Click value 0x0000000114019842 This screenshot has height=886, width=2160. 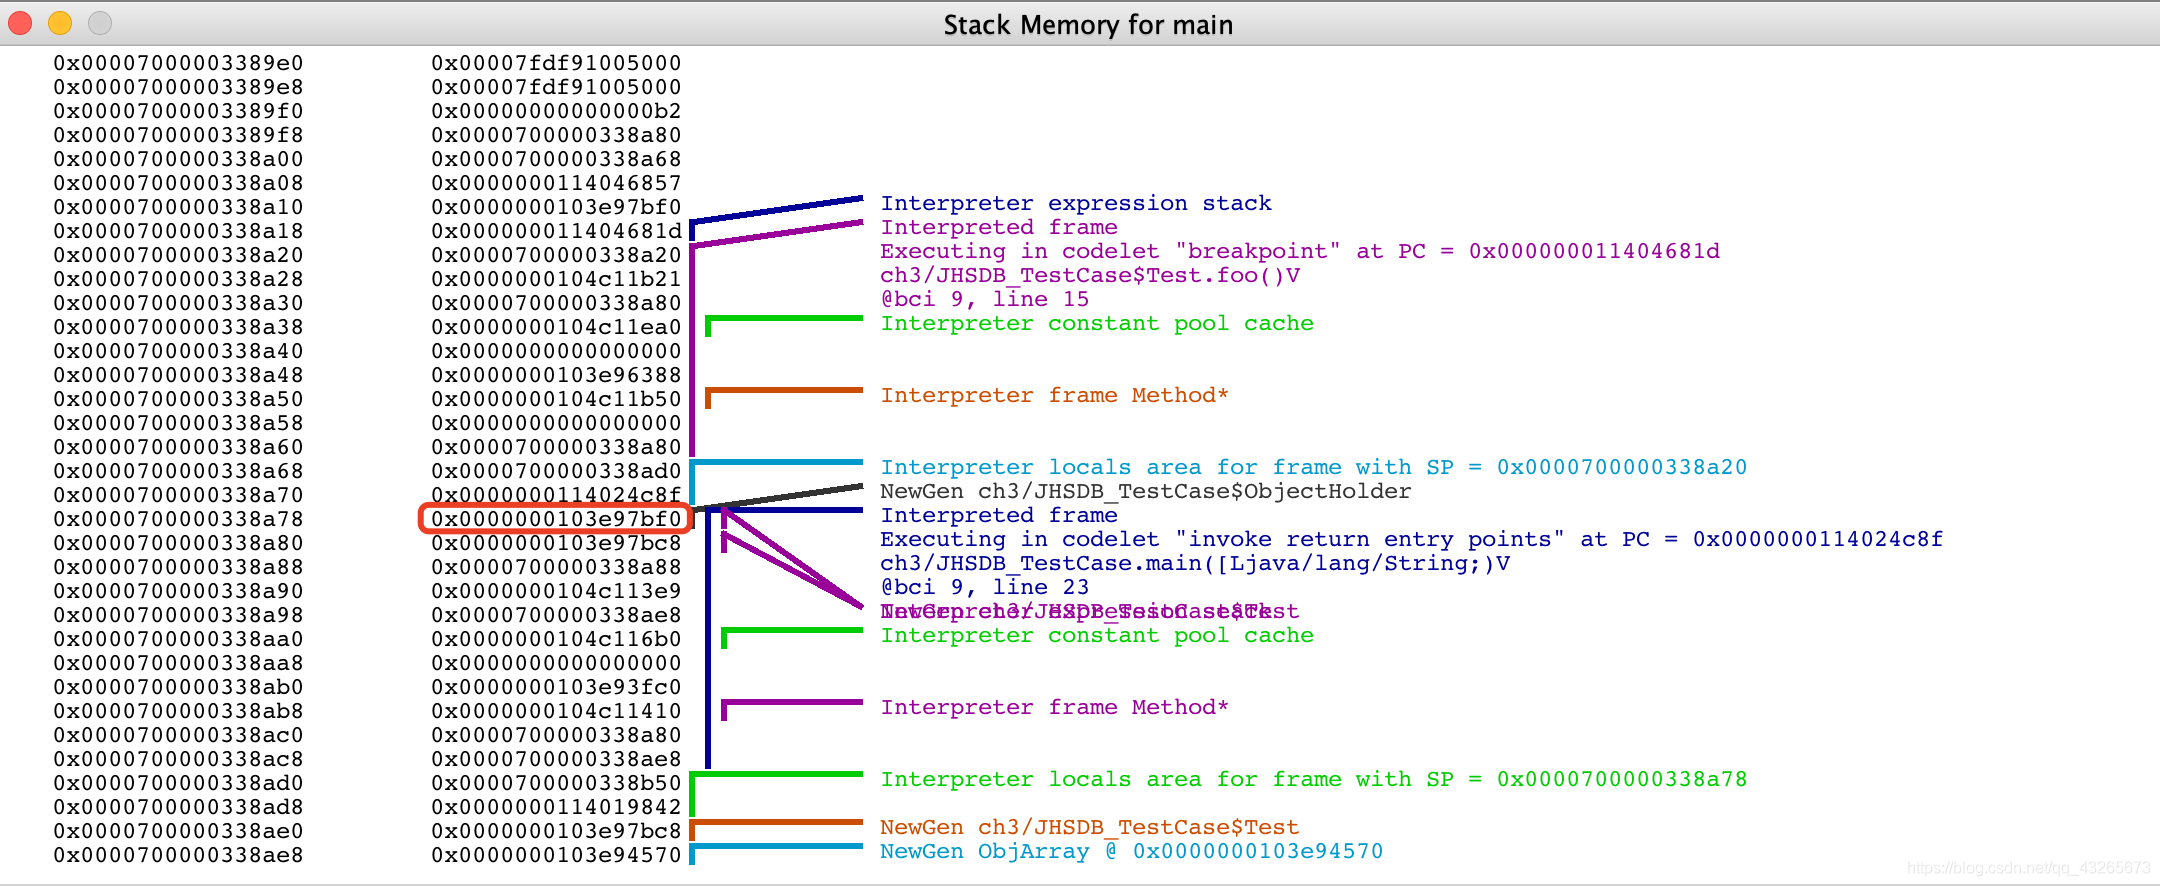[x=556, y=807]
